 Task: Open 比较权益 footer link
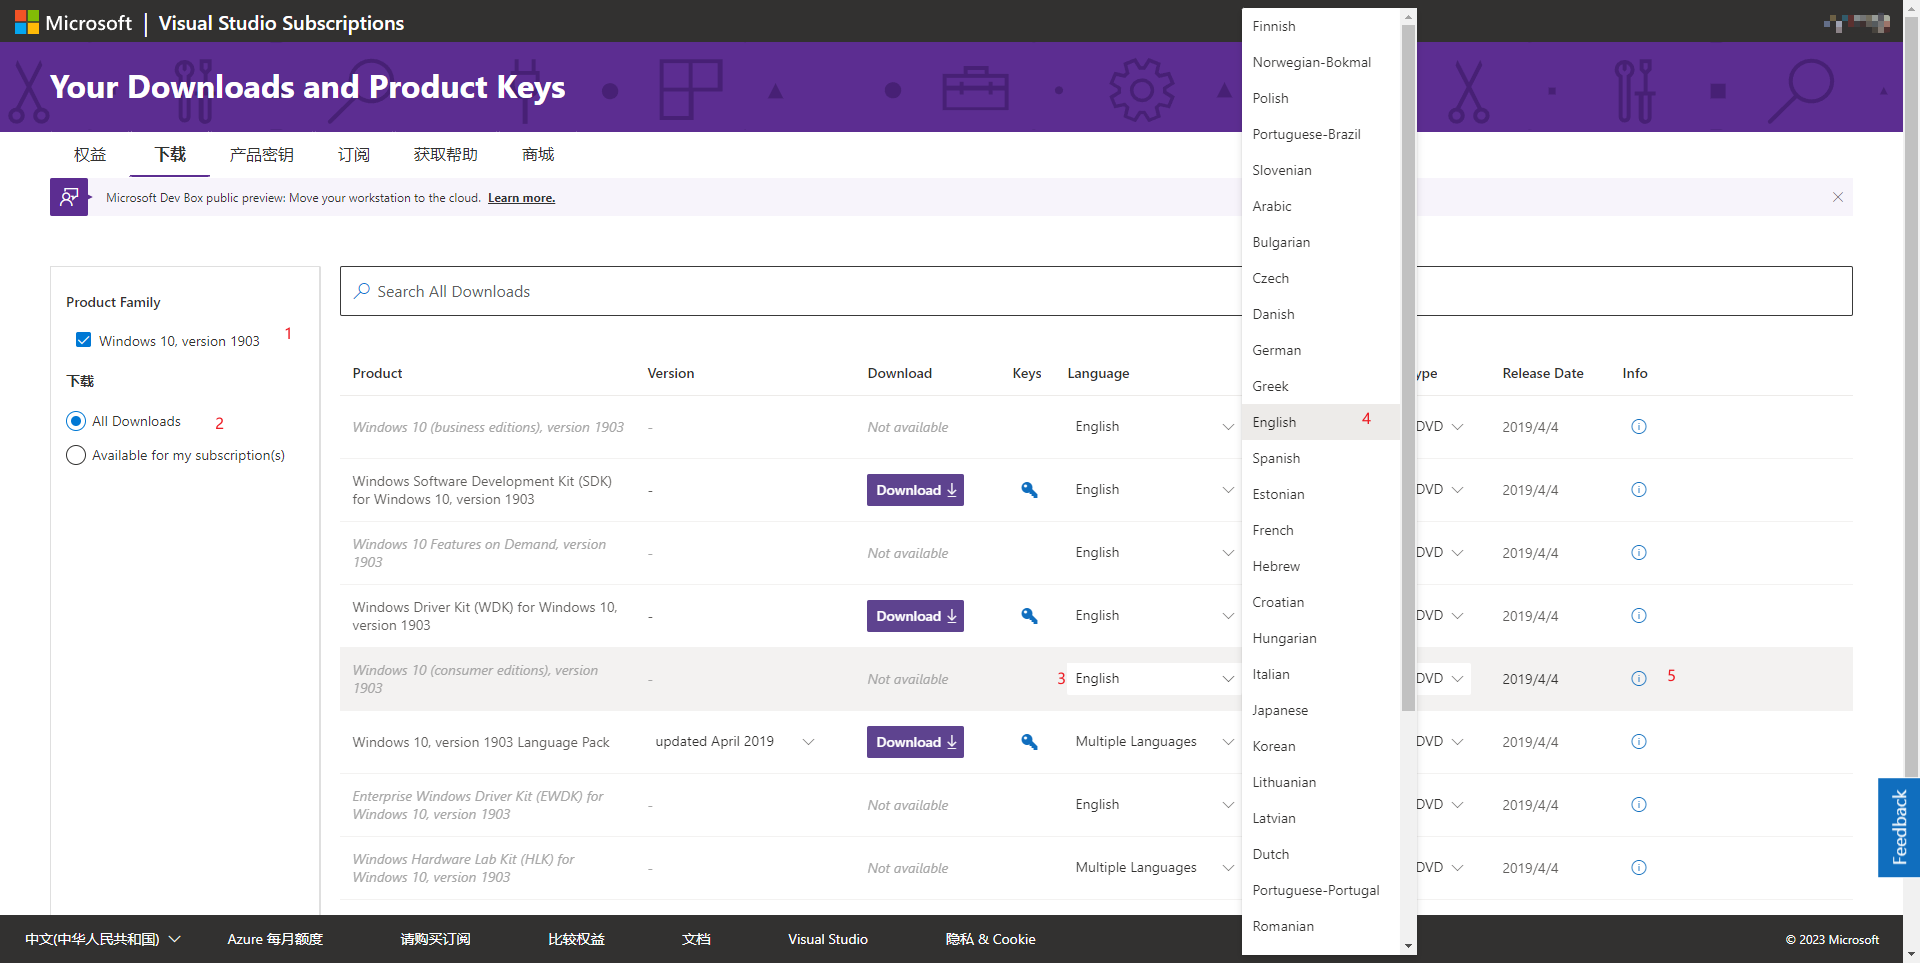tap(576, 939)
